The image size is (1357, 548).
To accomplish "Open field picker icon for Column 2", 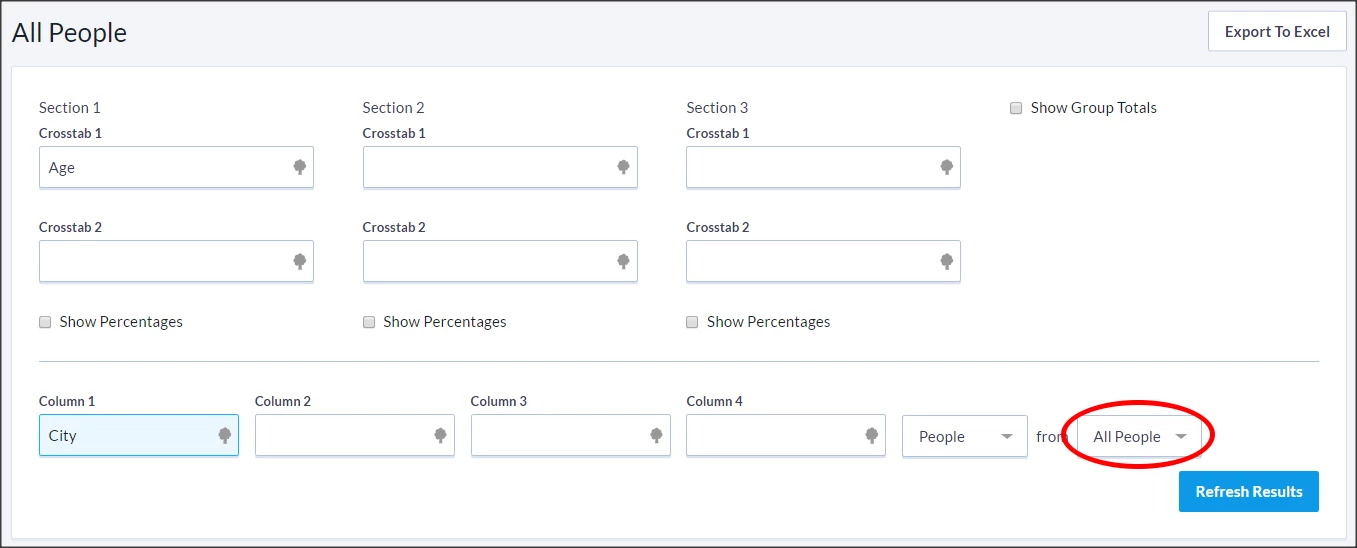I will click(440, 435).
